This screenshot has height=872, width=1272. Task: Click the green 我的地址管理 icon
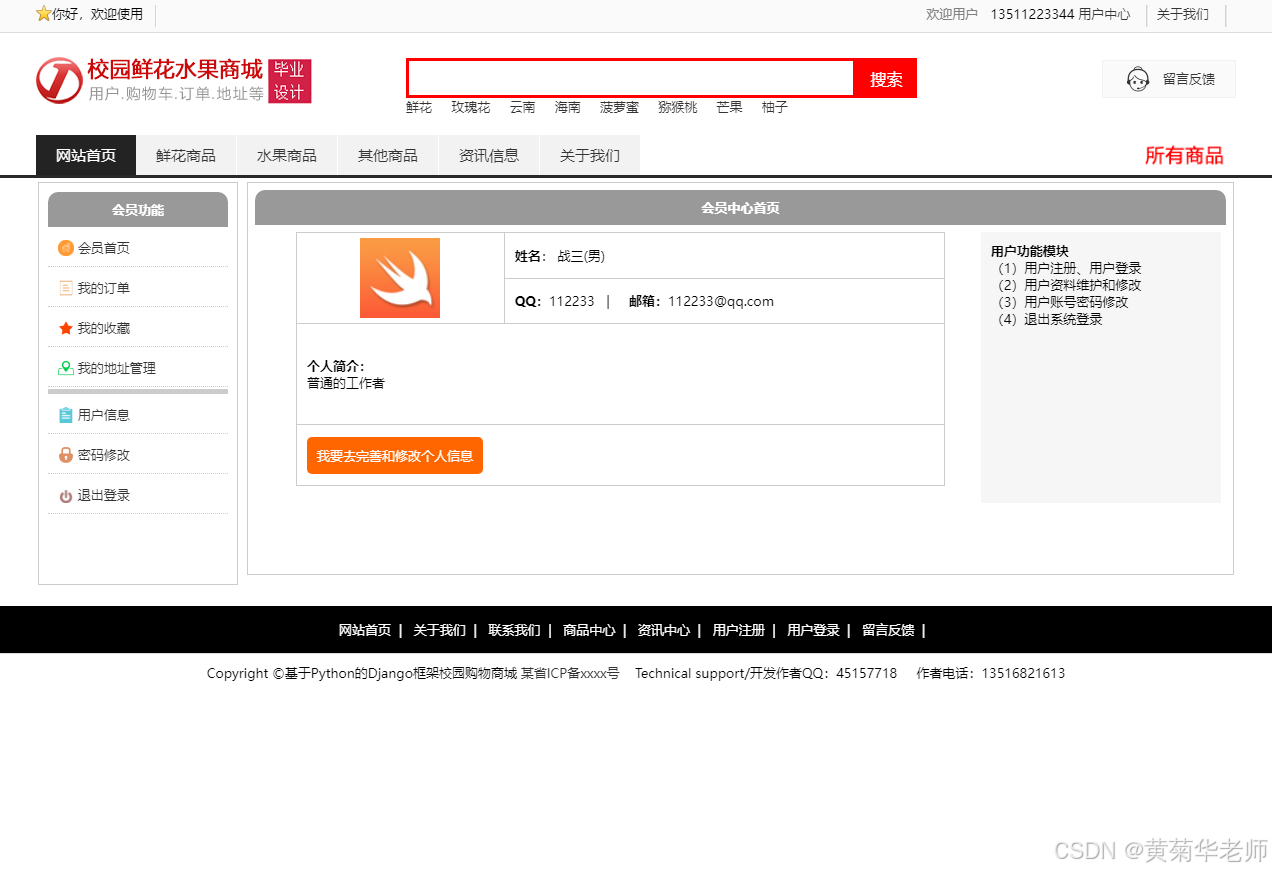[66, 368]
